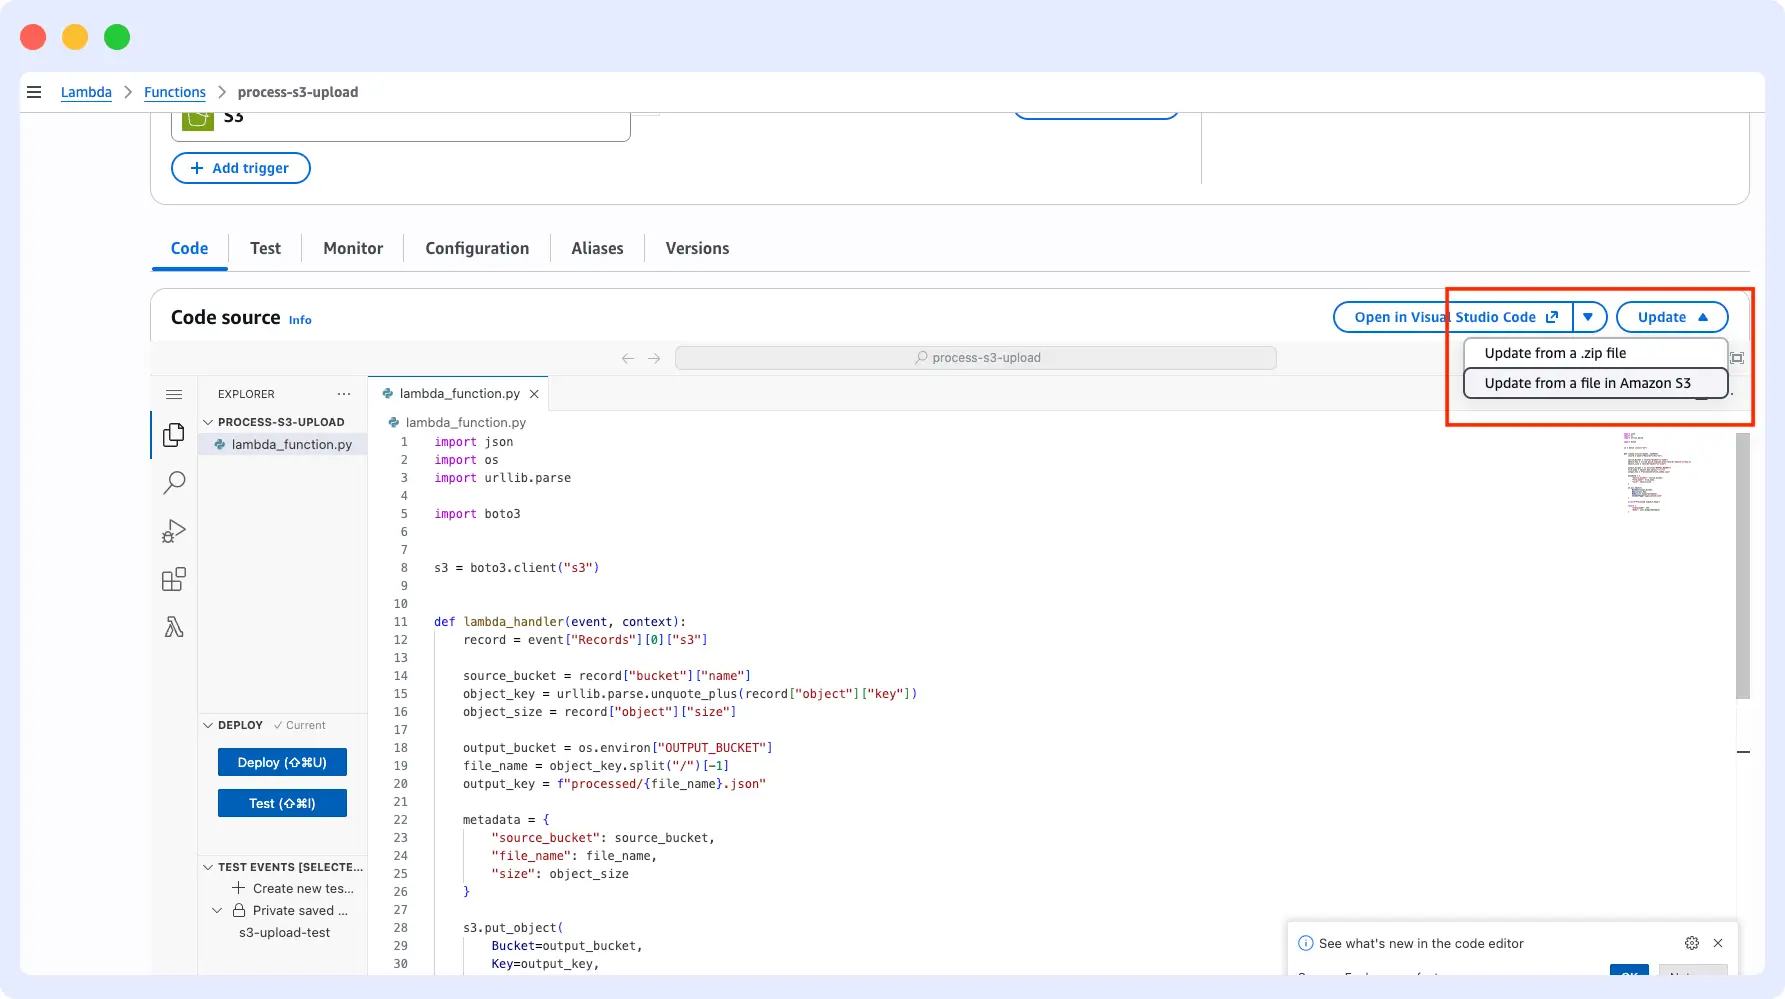Open Explorer views and more actions

tap(344, 394)
